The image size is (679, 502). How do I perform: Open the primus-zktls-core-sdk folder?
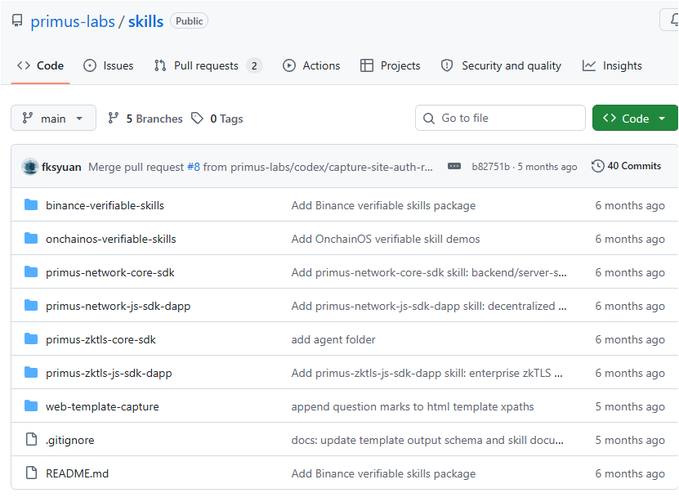[100, 340]
